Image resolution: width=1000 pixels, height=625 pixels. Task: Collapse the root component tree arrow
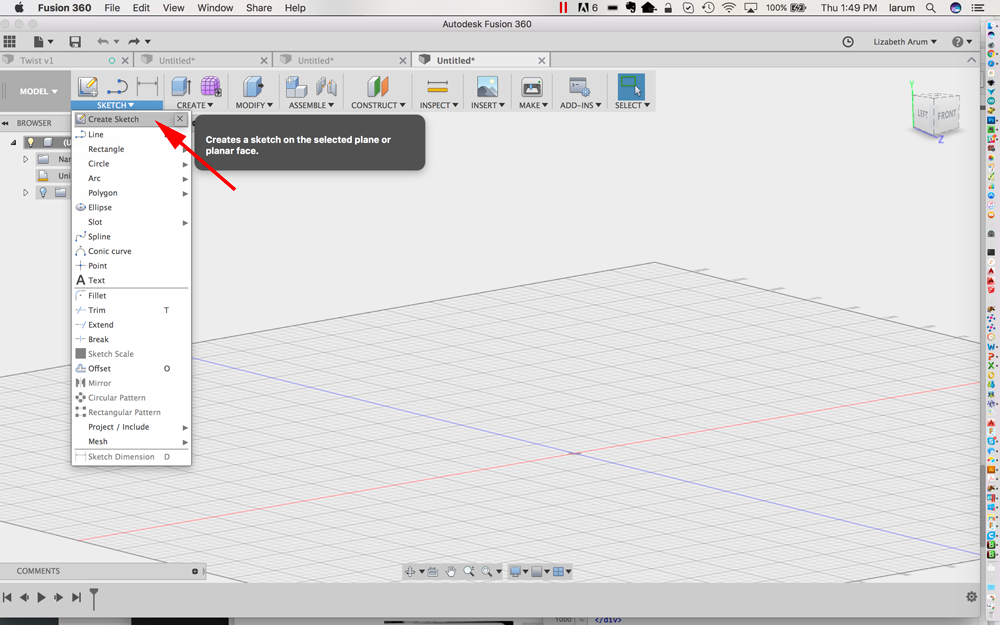(x=13, y=142)
